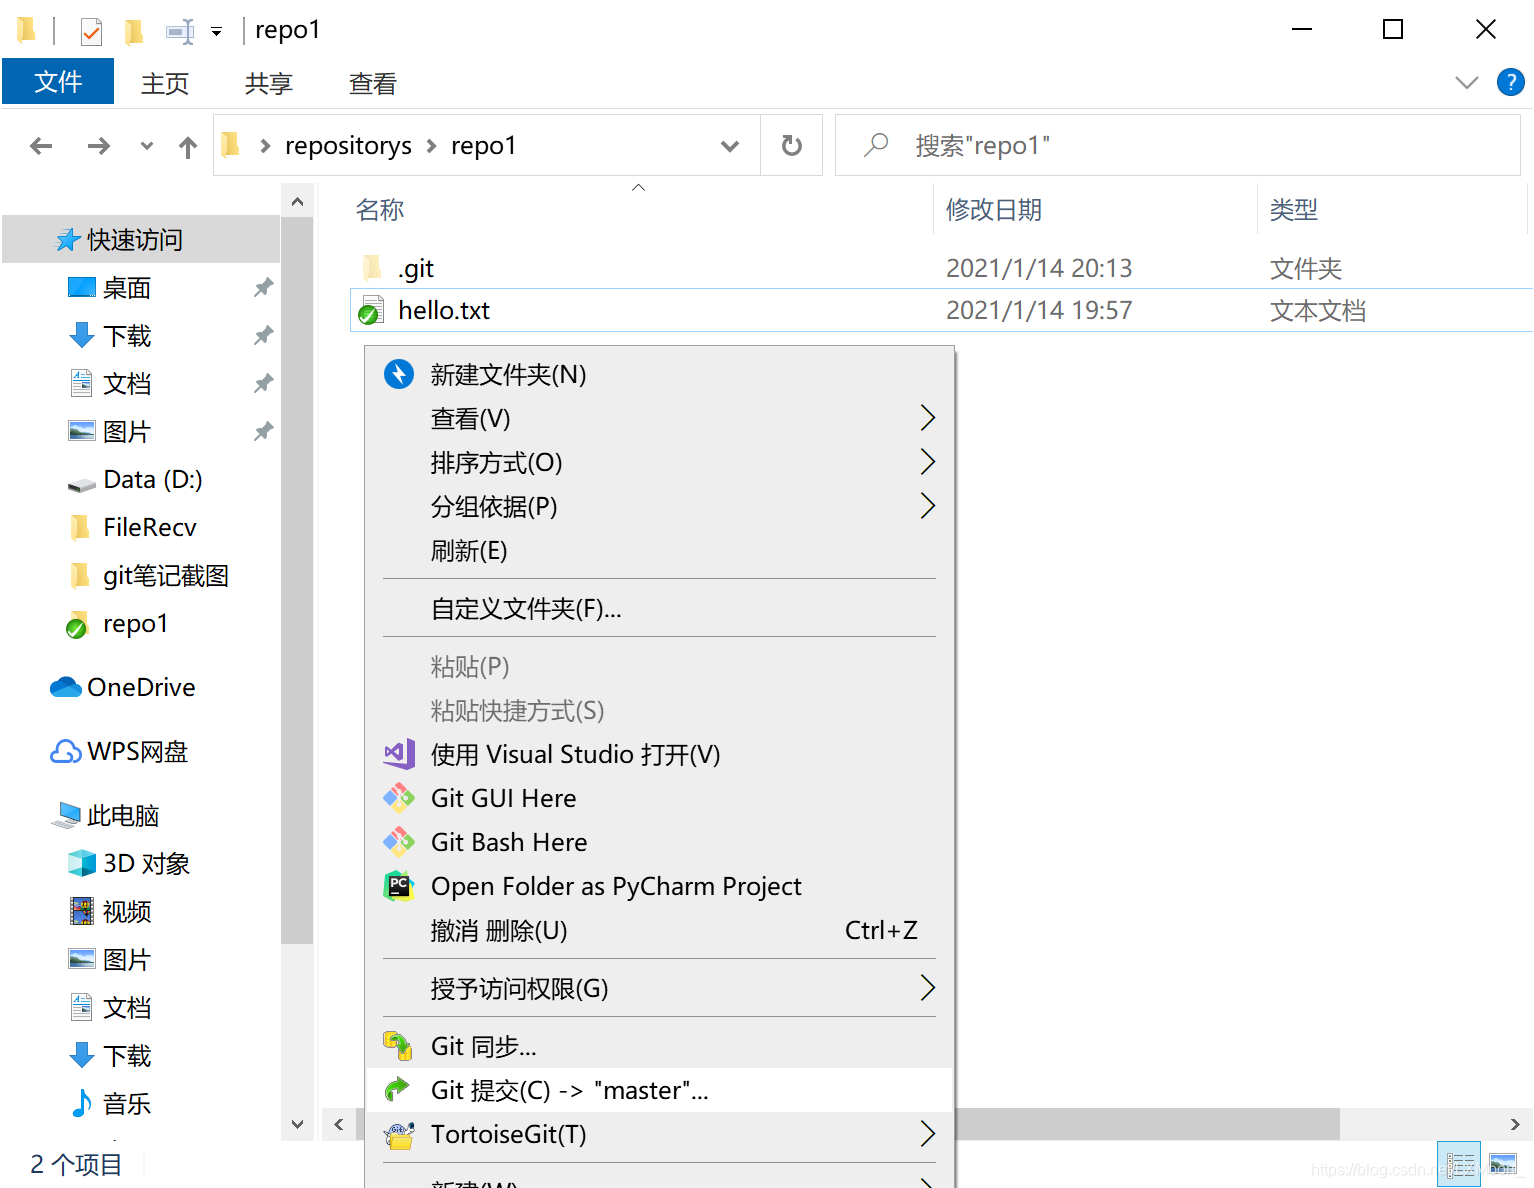Unpin 图片 pin icon in quick access
Screen dimensions: 1534x1188
tap(263, 432)
